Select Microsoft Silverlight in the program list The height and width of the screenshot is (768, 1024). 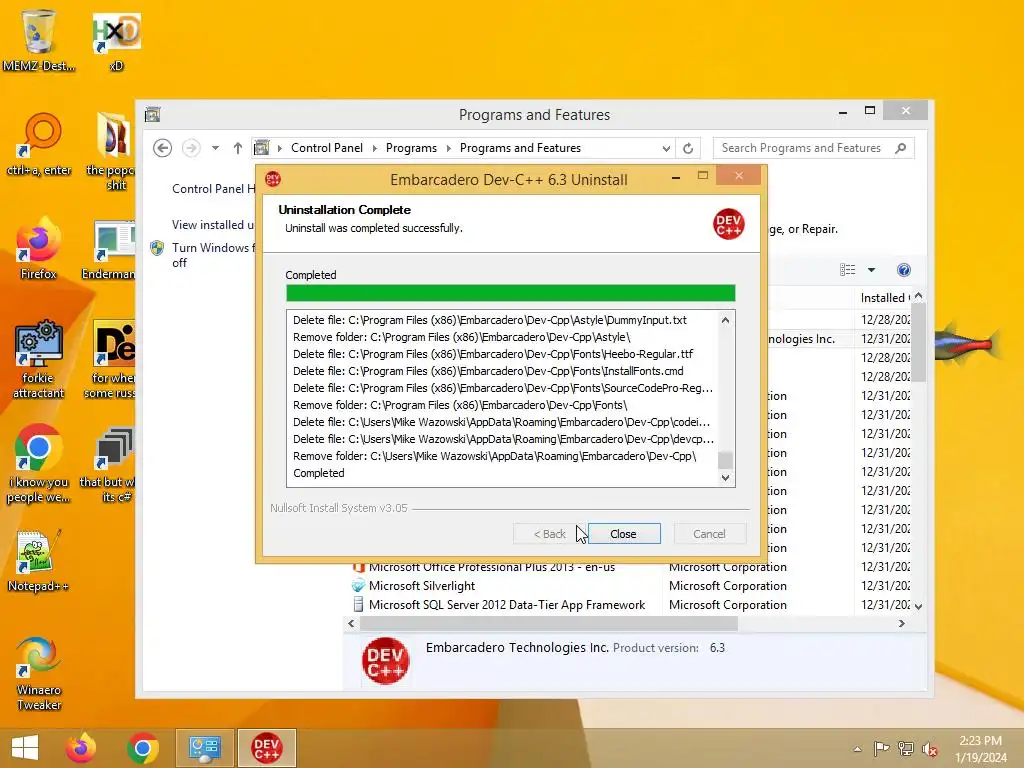pyautogui.click(x=422, y=586)
